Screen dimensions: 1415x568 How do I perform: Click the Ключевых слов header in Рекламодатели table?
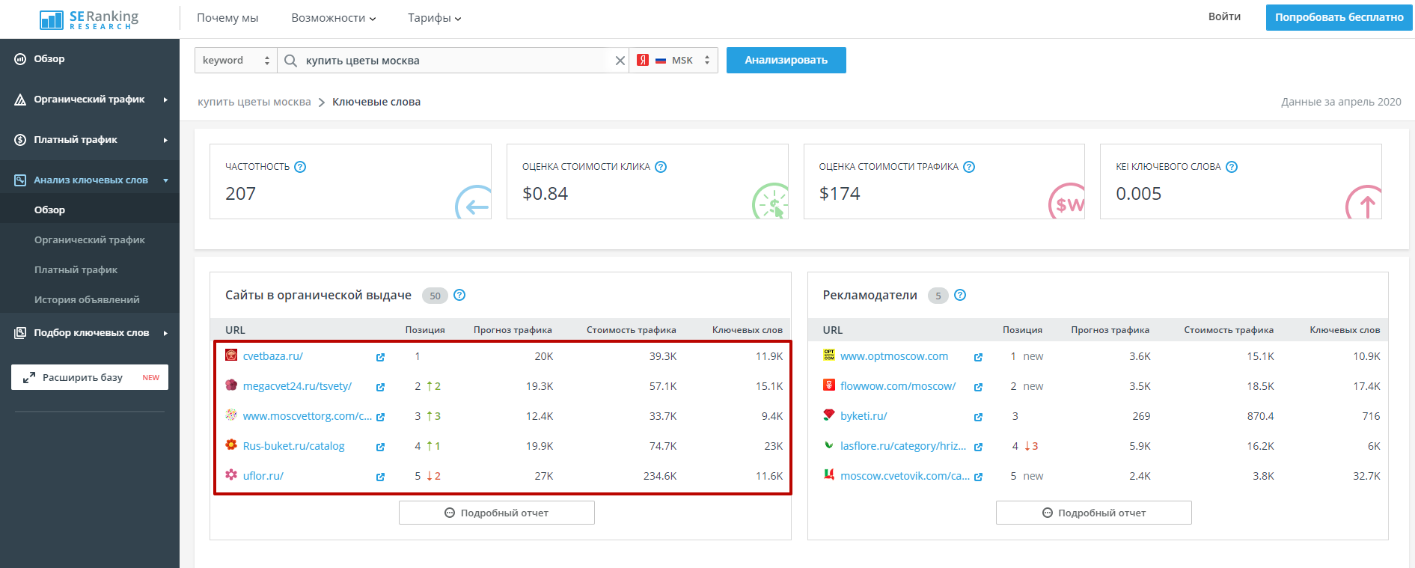tap(1345, 330)
